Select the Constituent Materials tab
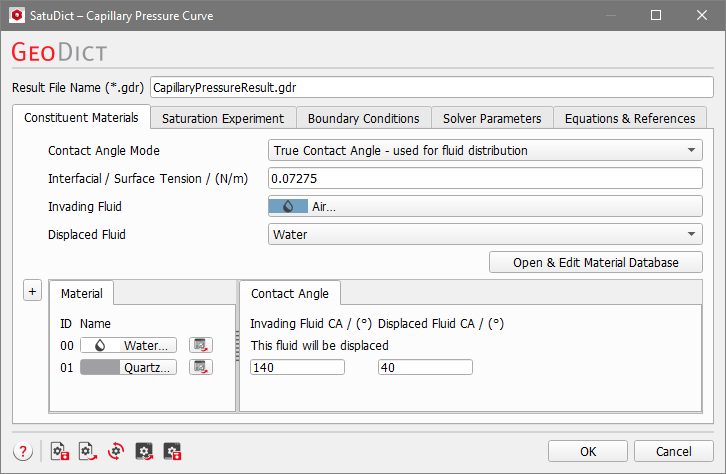 (81, 118)
